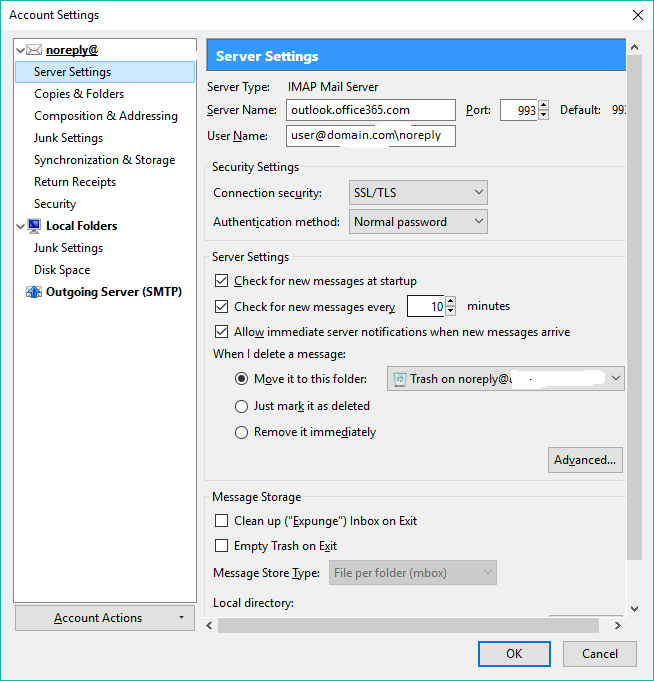This screenshot has width=654, height=681.
Task: Toggle Check for new messages at startup
Action: tap(222, 281)
